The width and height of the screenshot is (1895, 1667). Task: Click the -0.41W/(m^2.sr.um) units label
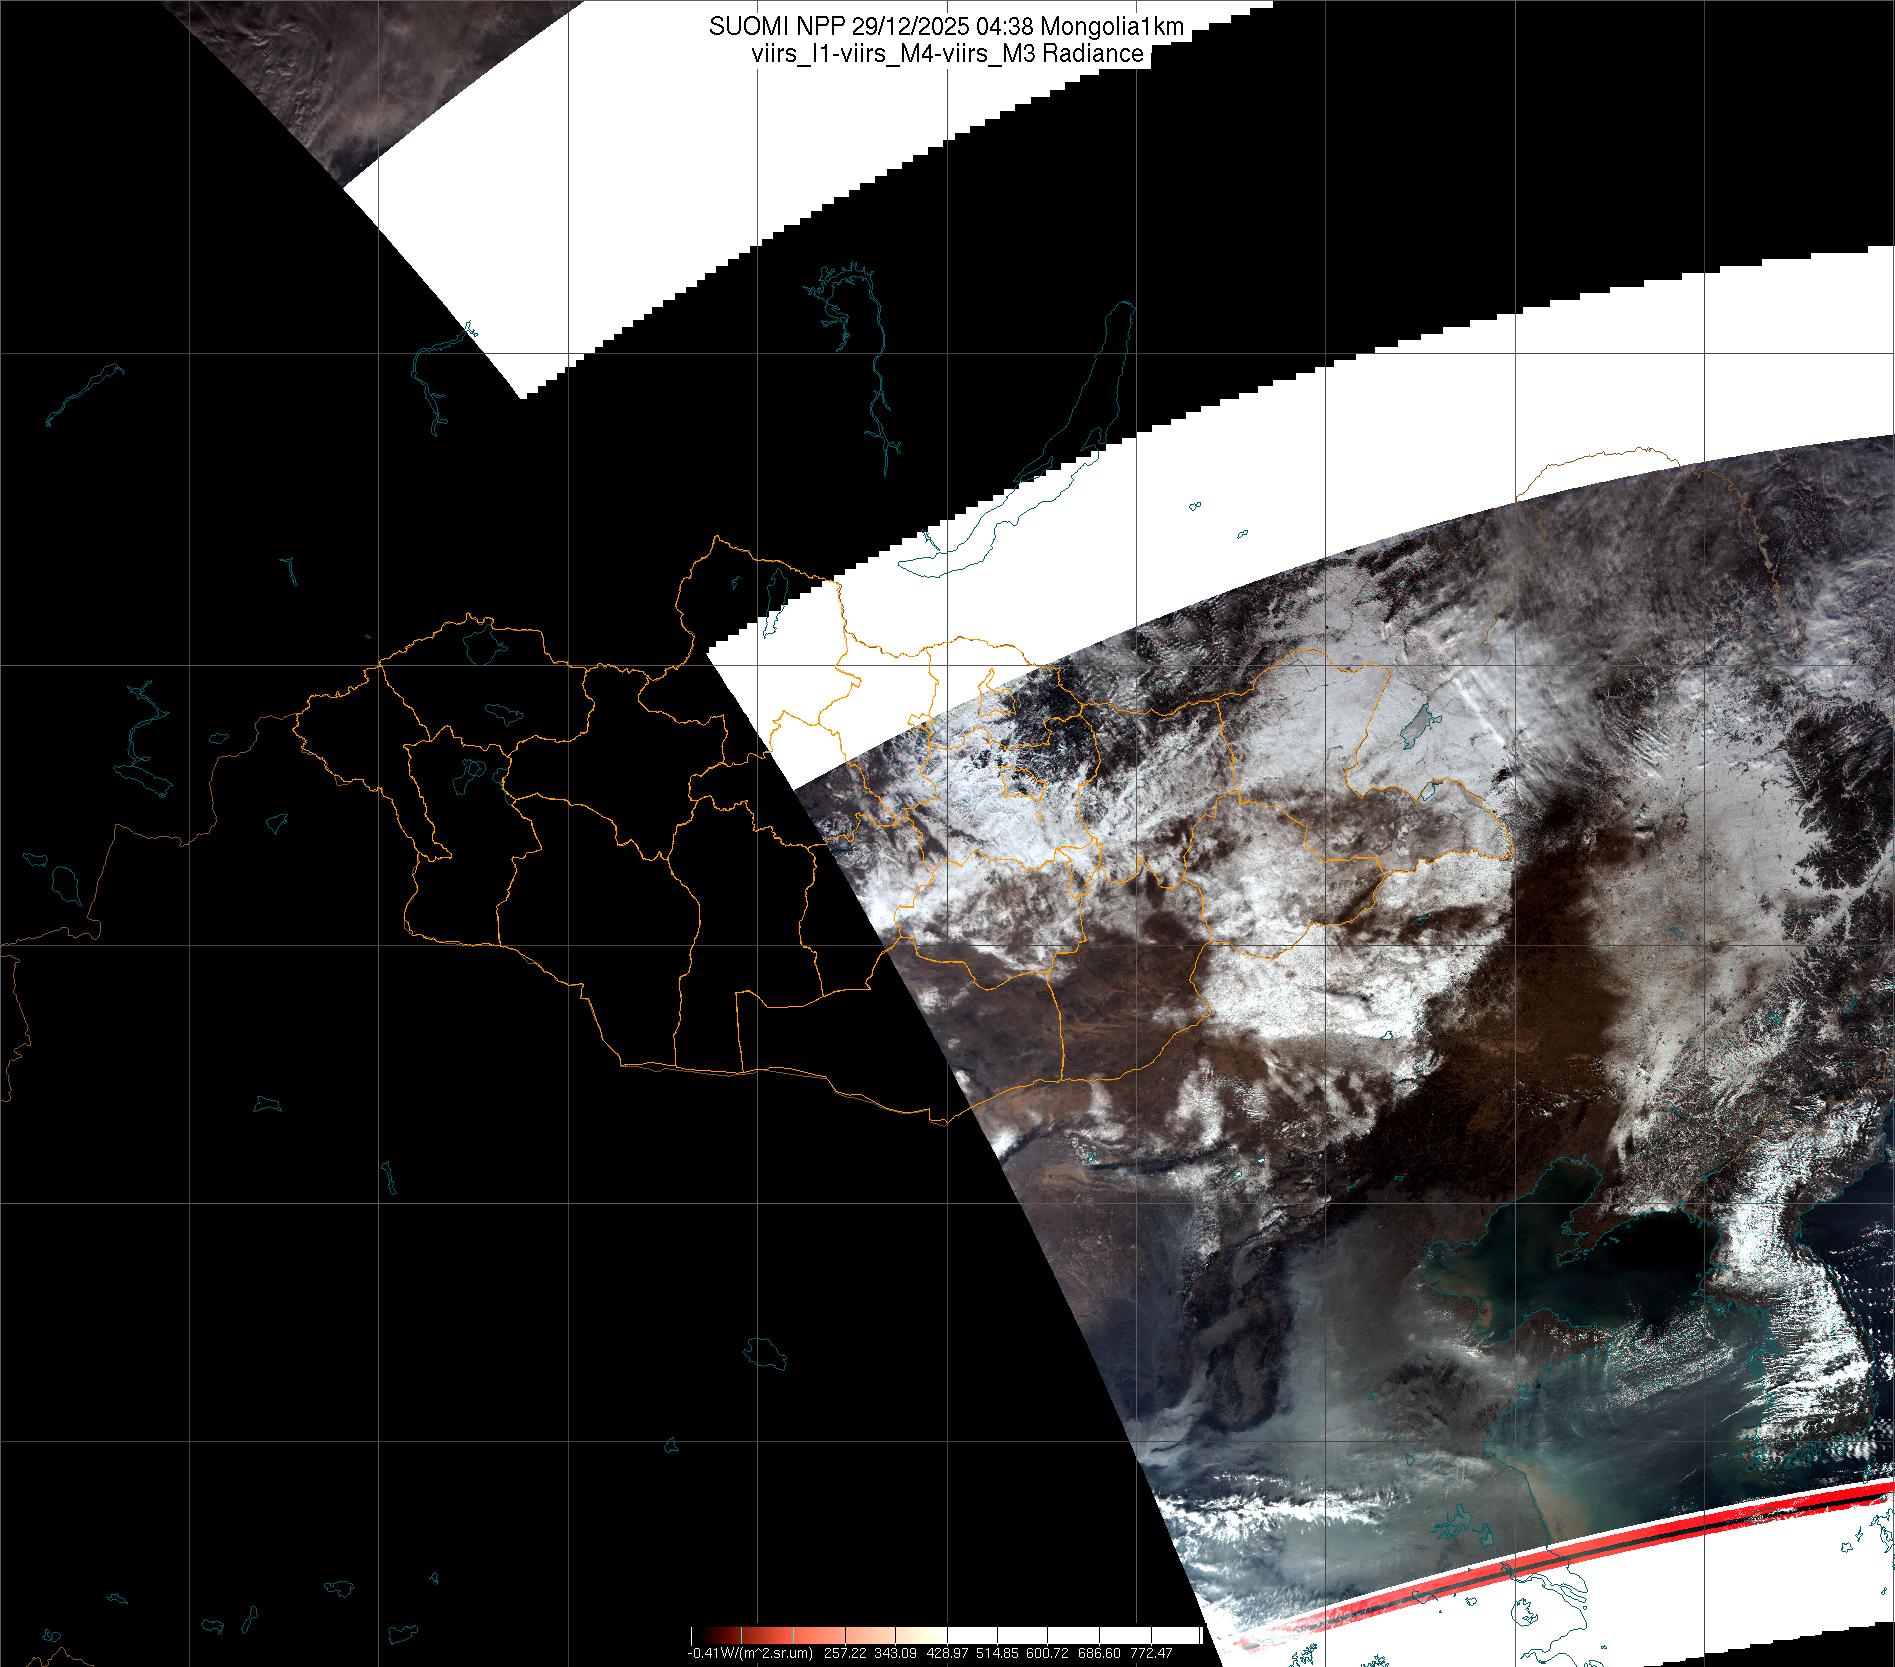coord(749,1653)
